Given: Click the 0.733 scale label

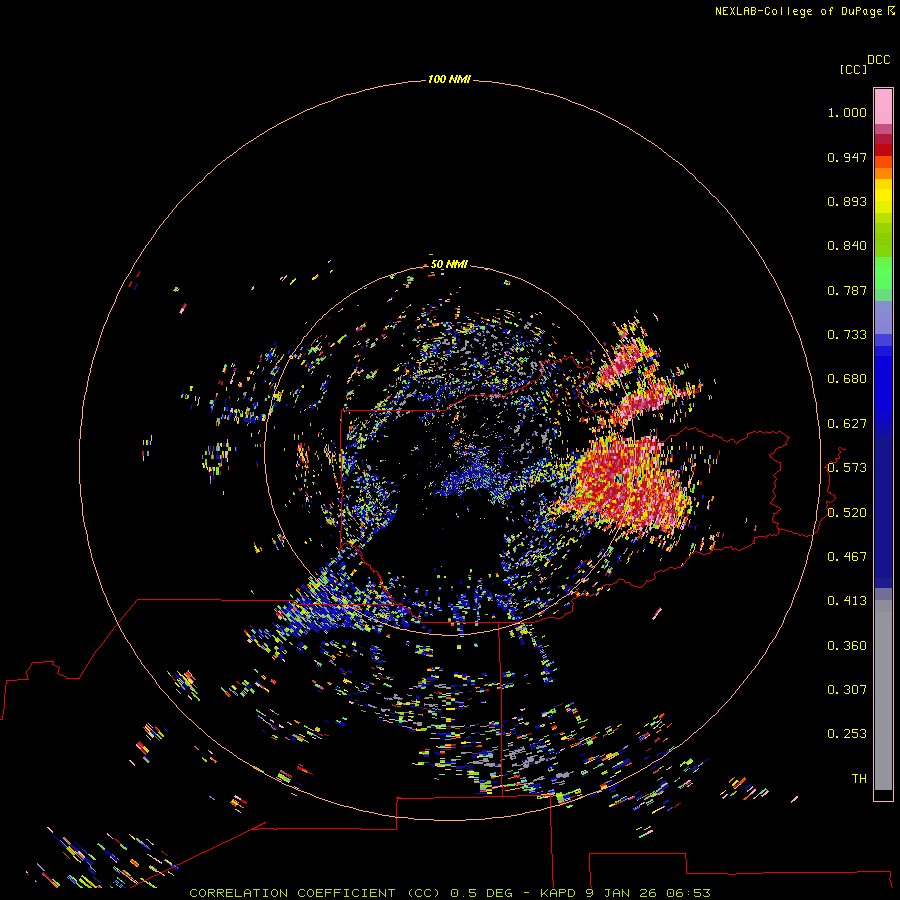Looking at the screenshot, I should coord(847,335).
